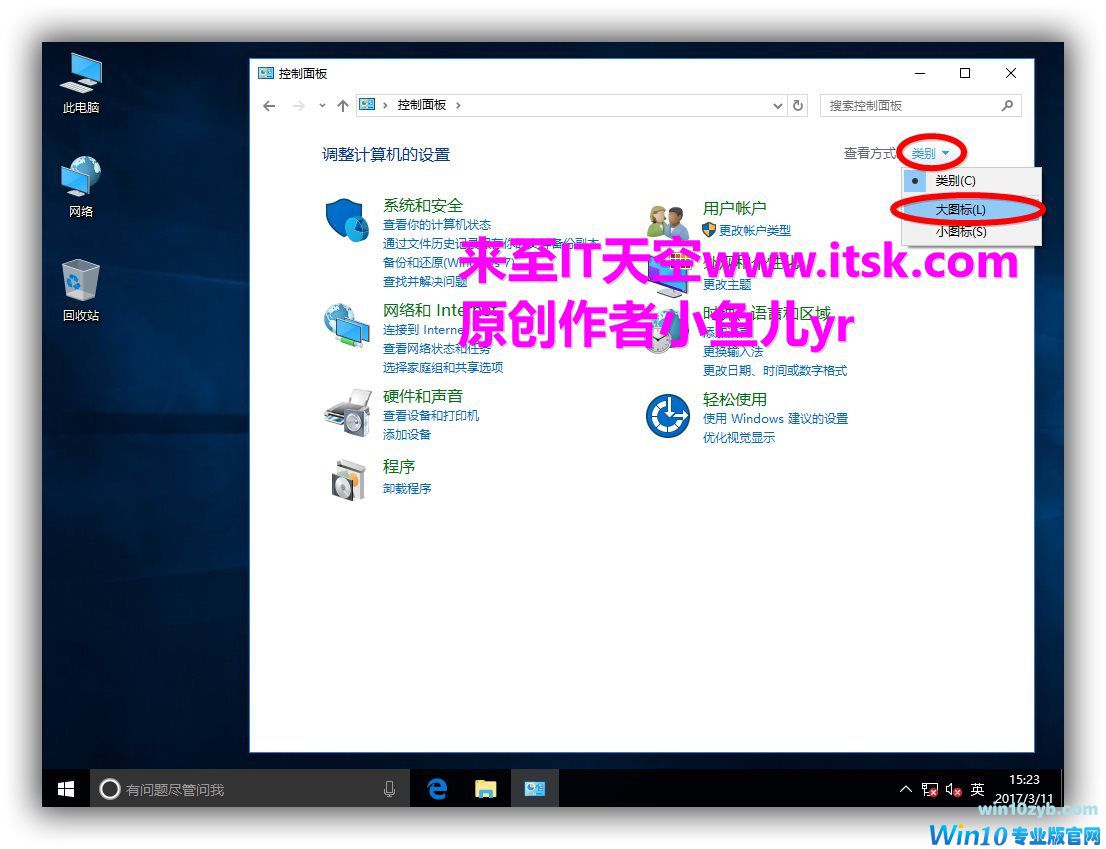Click the 添加设备 link
Viewport: 1106px width, 849px height.
tap(407, 435)
